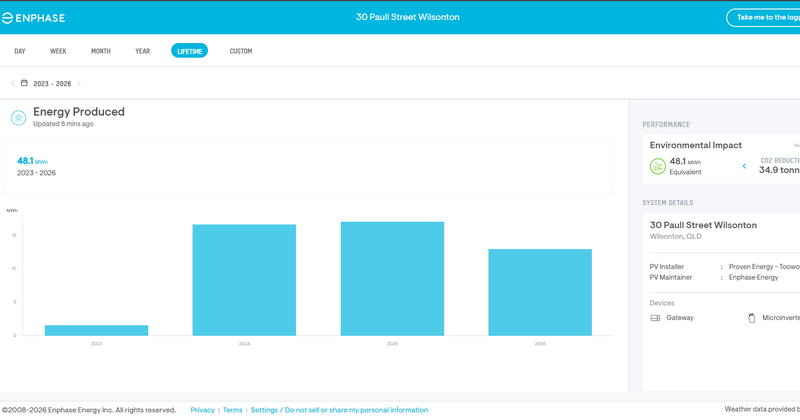Click the 2023 - 2026 date range selector
The width and height of the screenshot is (800, 420).
pyautogui.click(x=52, y=84)
